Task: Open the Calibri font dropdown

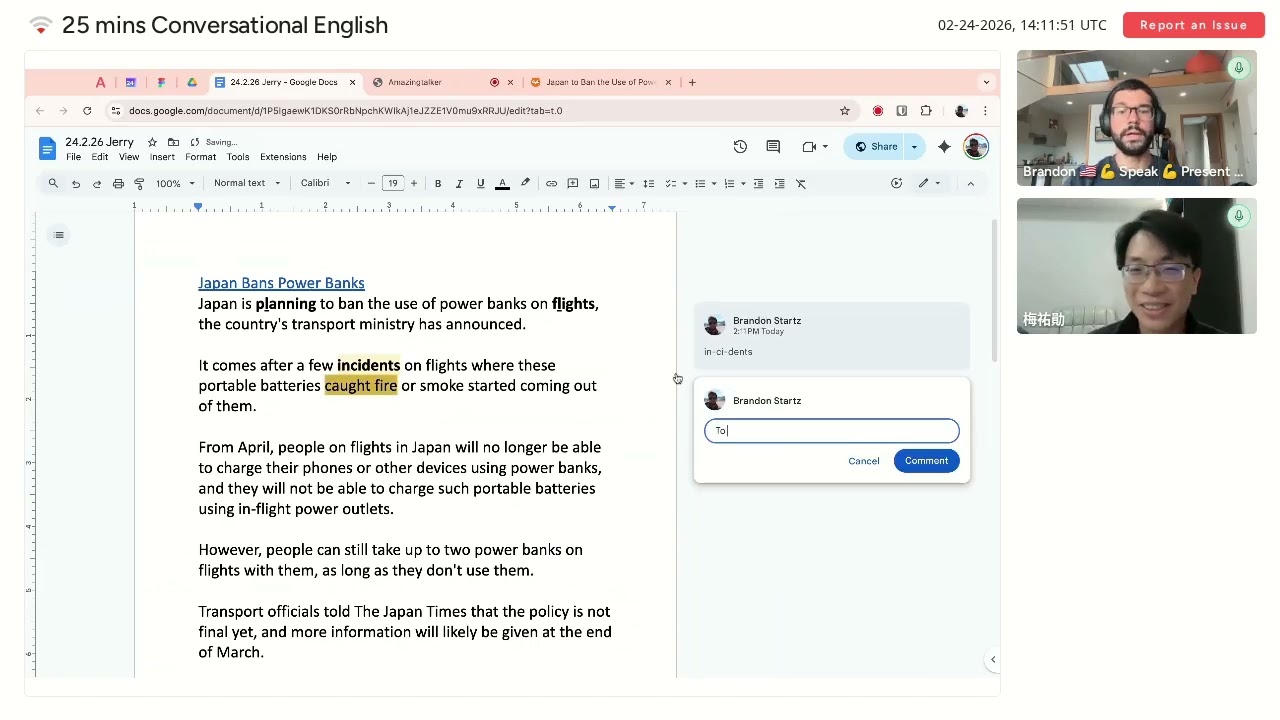Action: click(326, 183)
